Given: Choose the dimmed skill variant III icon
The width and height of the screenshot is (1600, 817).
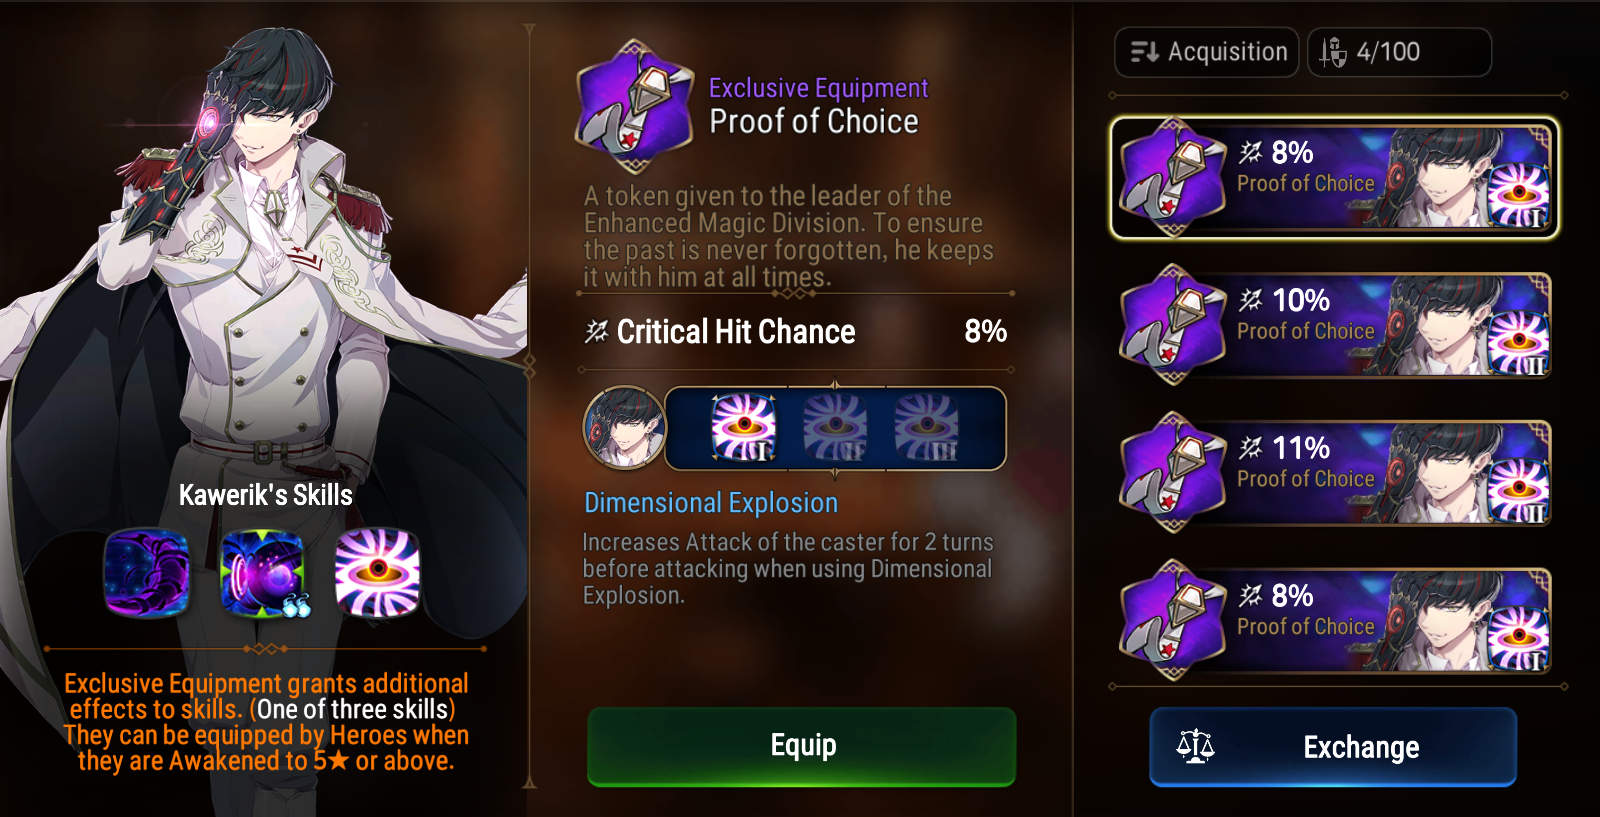Looking at the screenshot, I should click(x=926, y=428).
